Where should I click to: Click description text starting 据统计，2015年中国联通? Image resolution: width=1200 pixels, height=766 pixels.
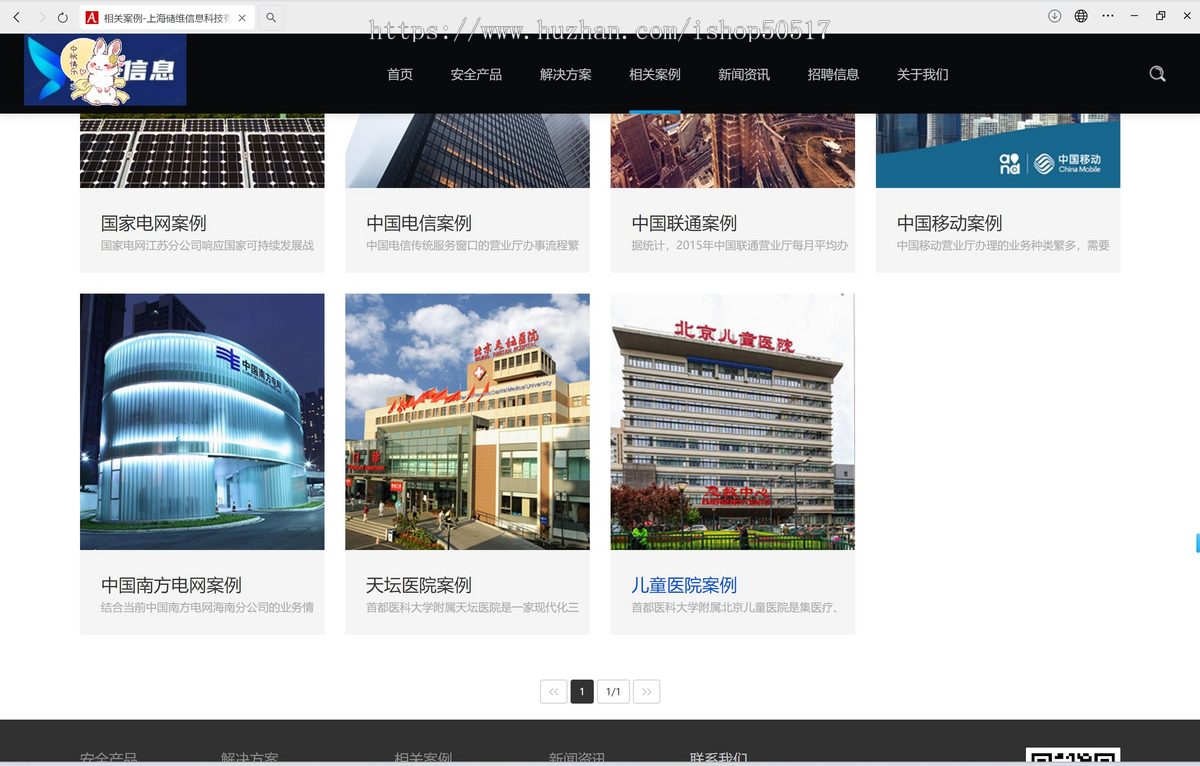tap(739, 245)
